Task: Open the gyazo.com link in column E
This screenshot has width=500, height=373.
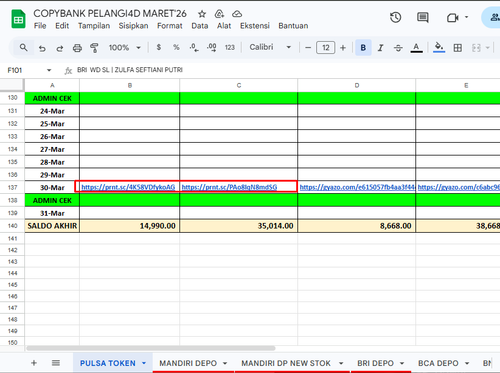Action: [x=459, y=187]
